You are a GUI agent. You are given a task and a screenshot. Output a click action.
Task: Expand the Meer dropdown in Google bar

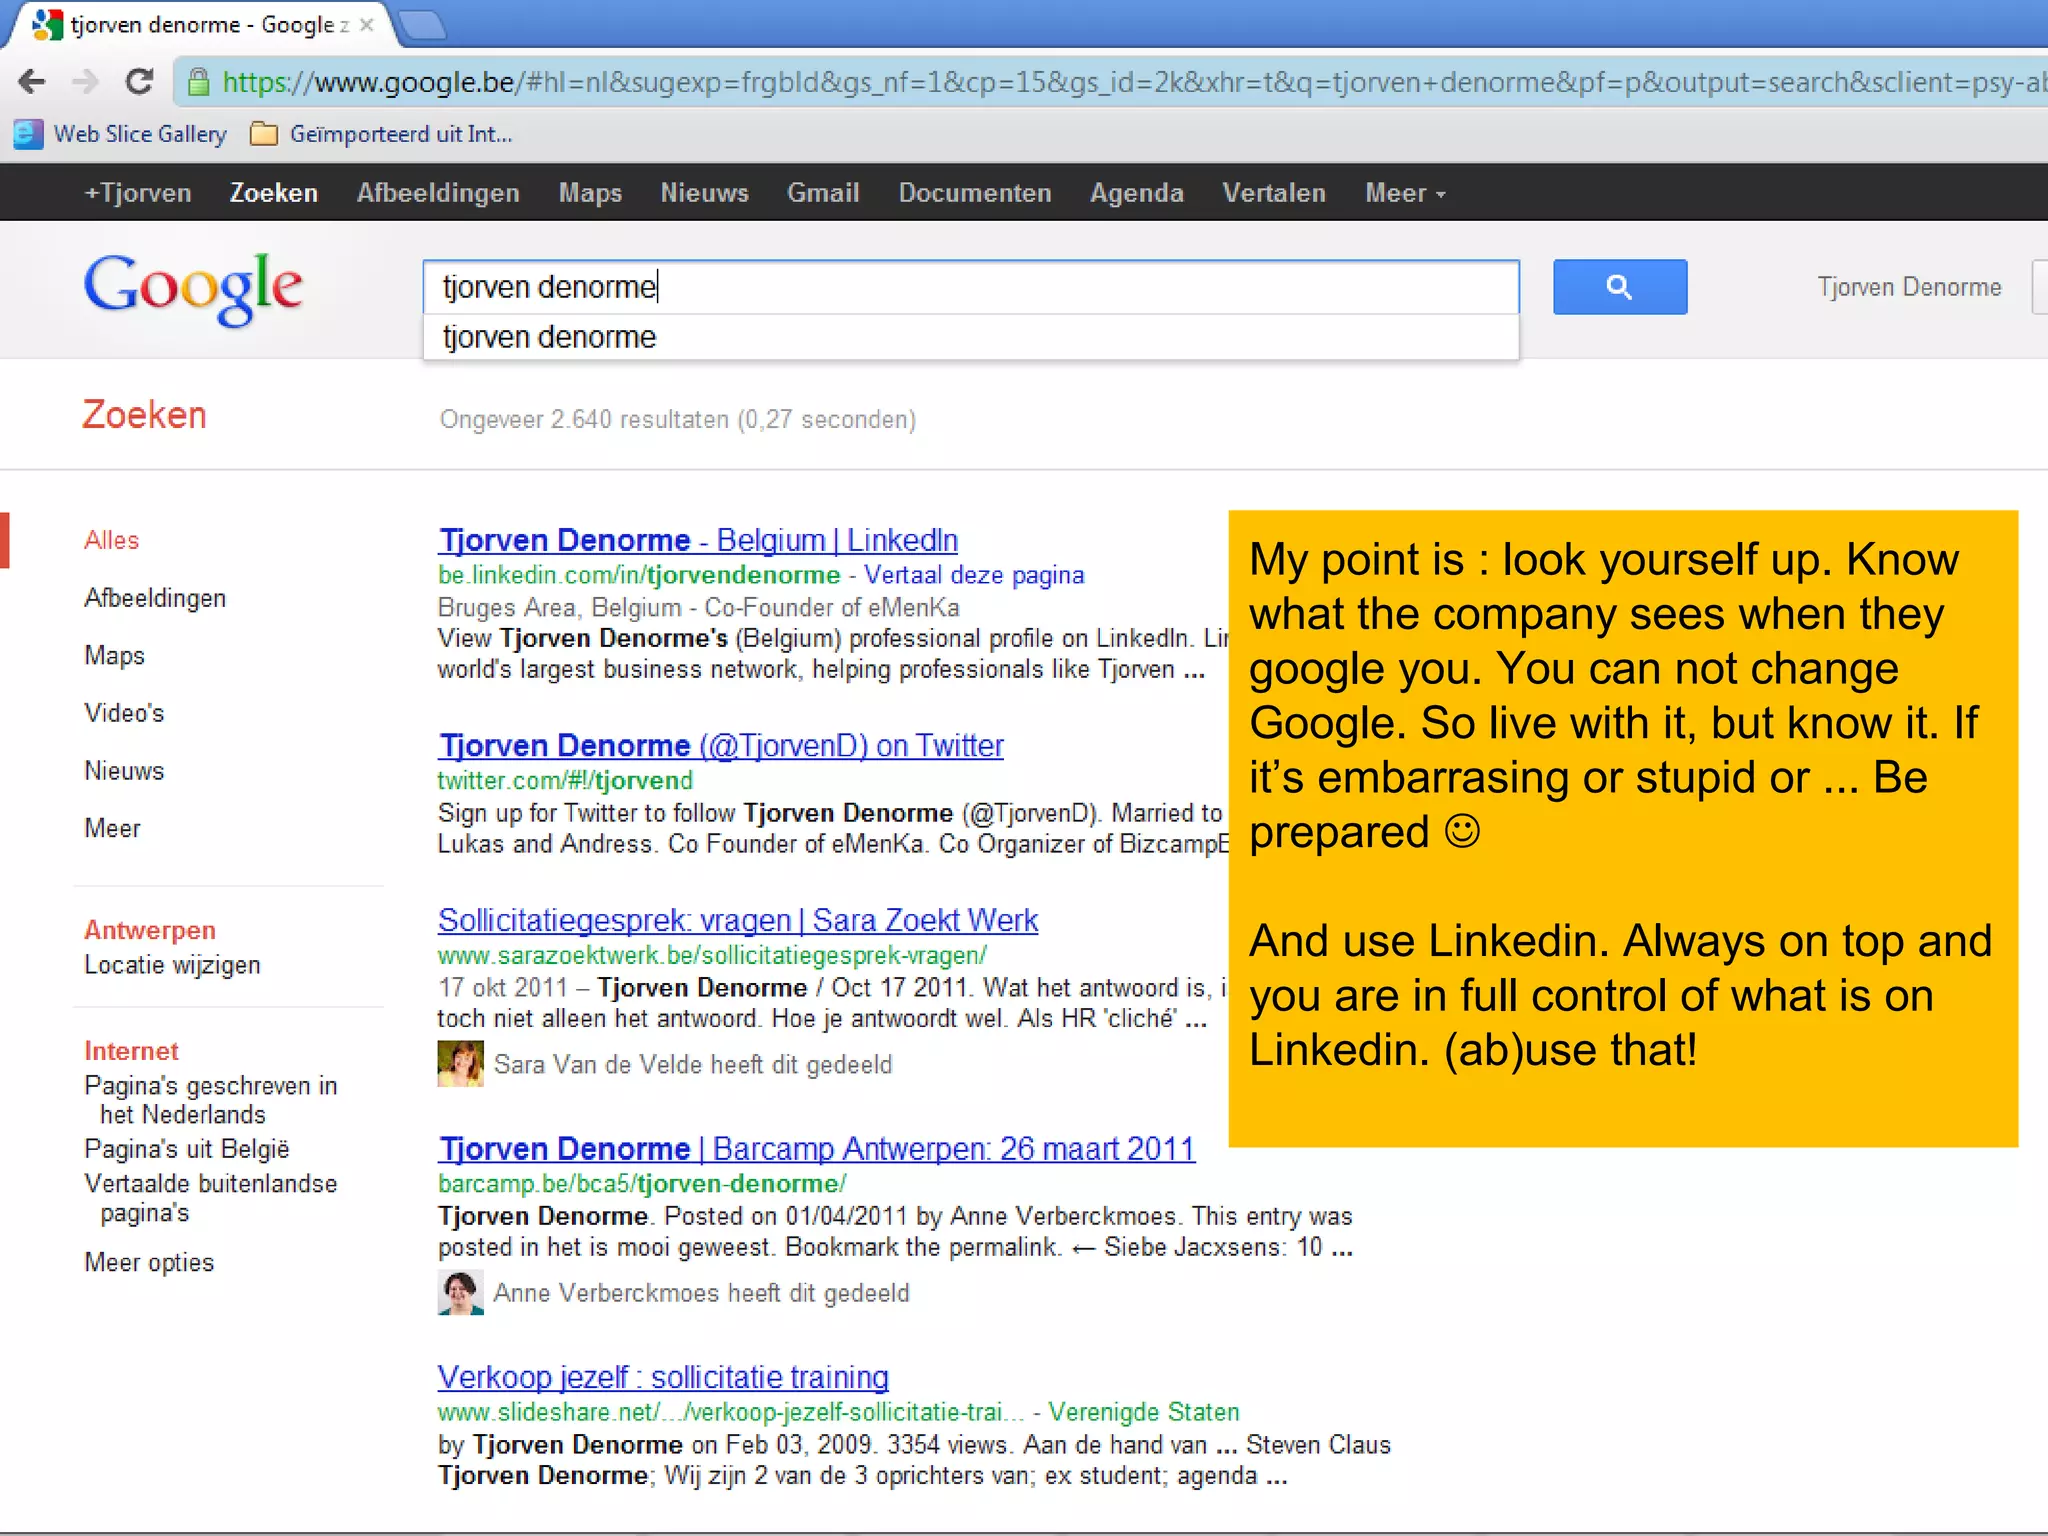click(x=1405, y=193)
